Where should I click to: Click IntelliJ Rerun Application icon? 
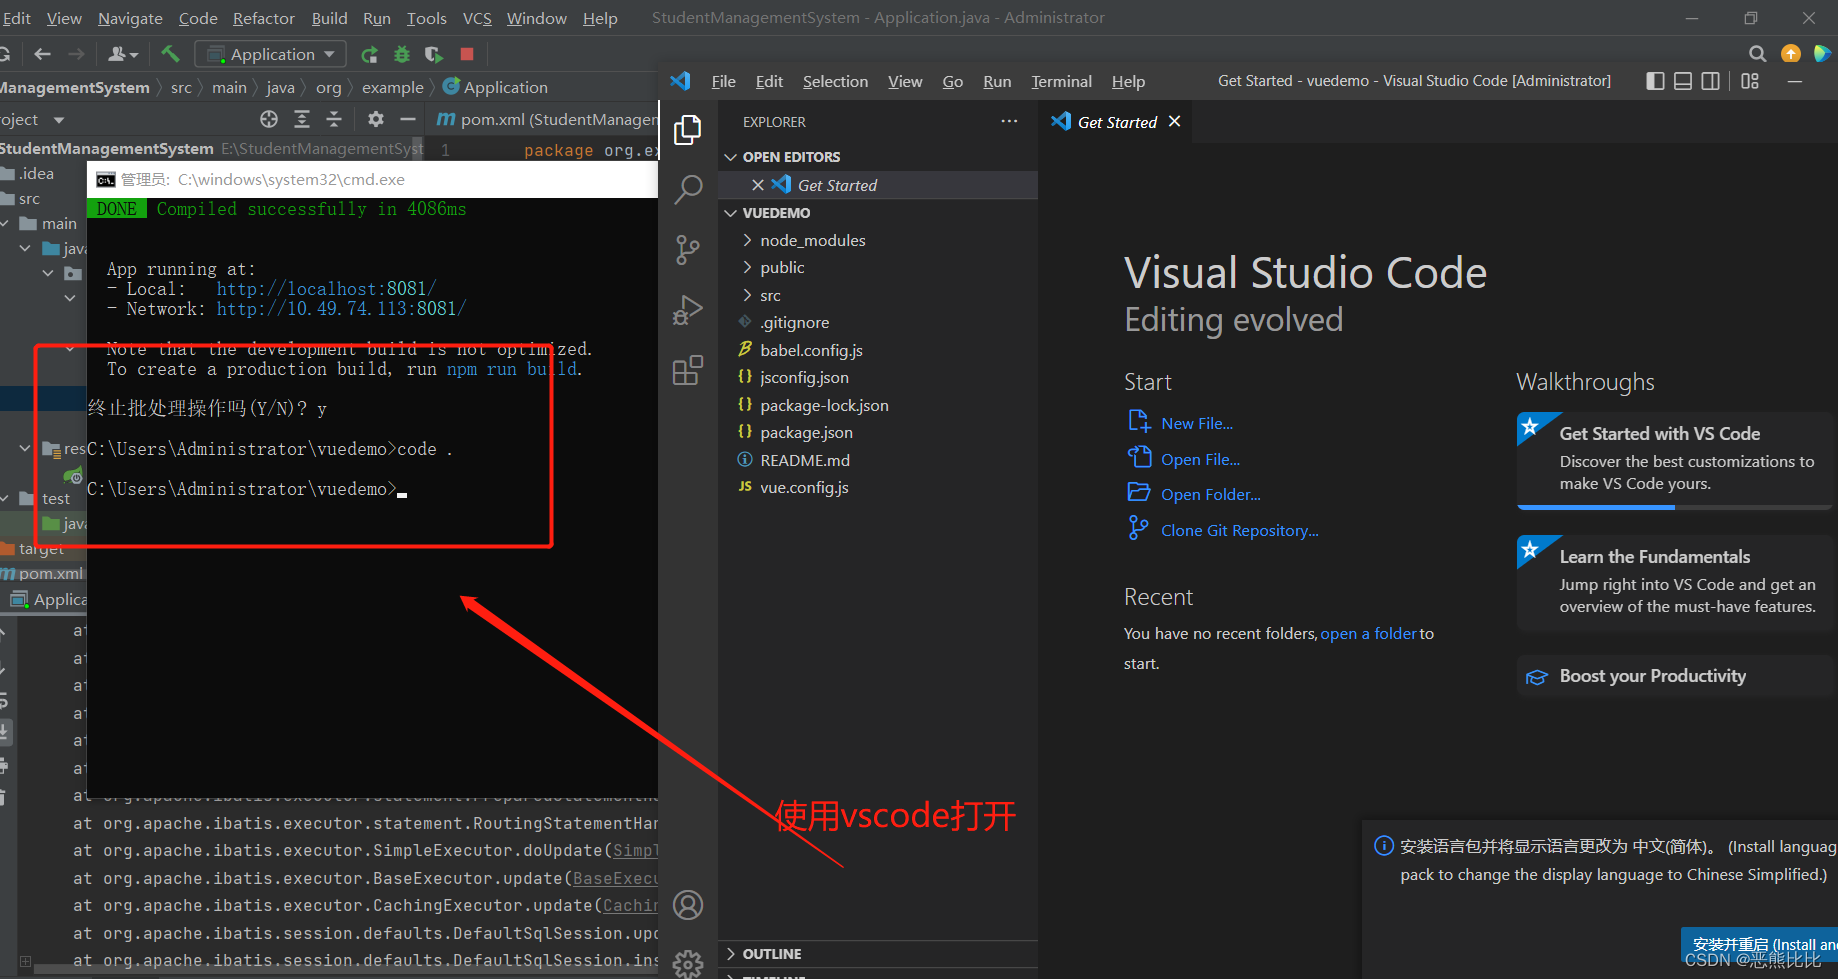370,54
